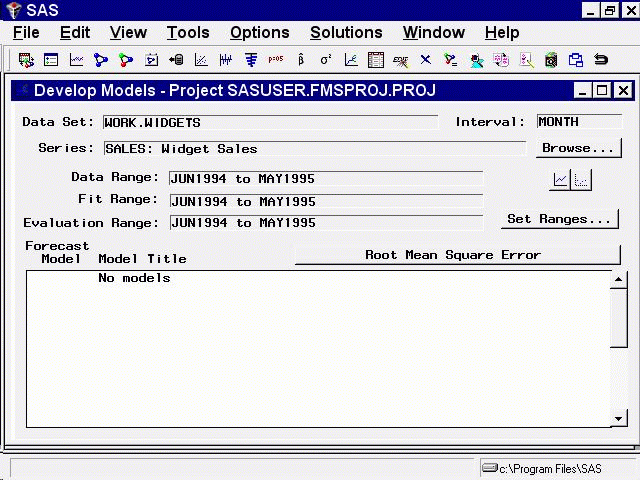This screenshot has width=640, height=480.
Task: Click the list-style toolbar icon second from left
Action: pyautogui.click(x=51, y=60)
